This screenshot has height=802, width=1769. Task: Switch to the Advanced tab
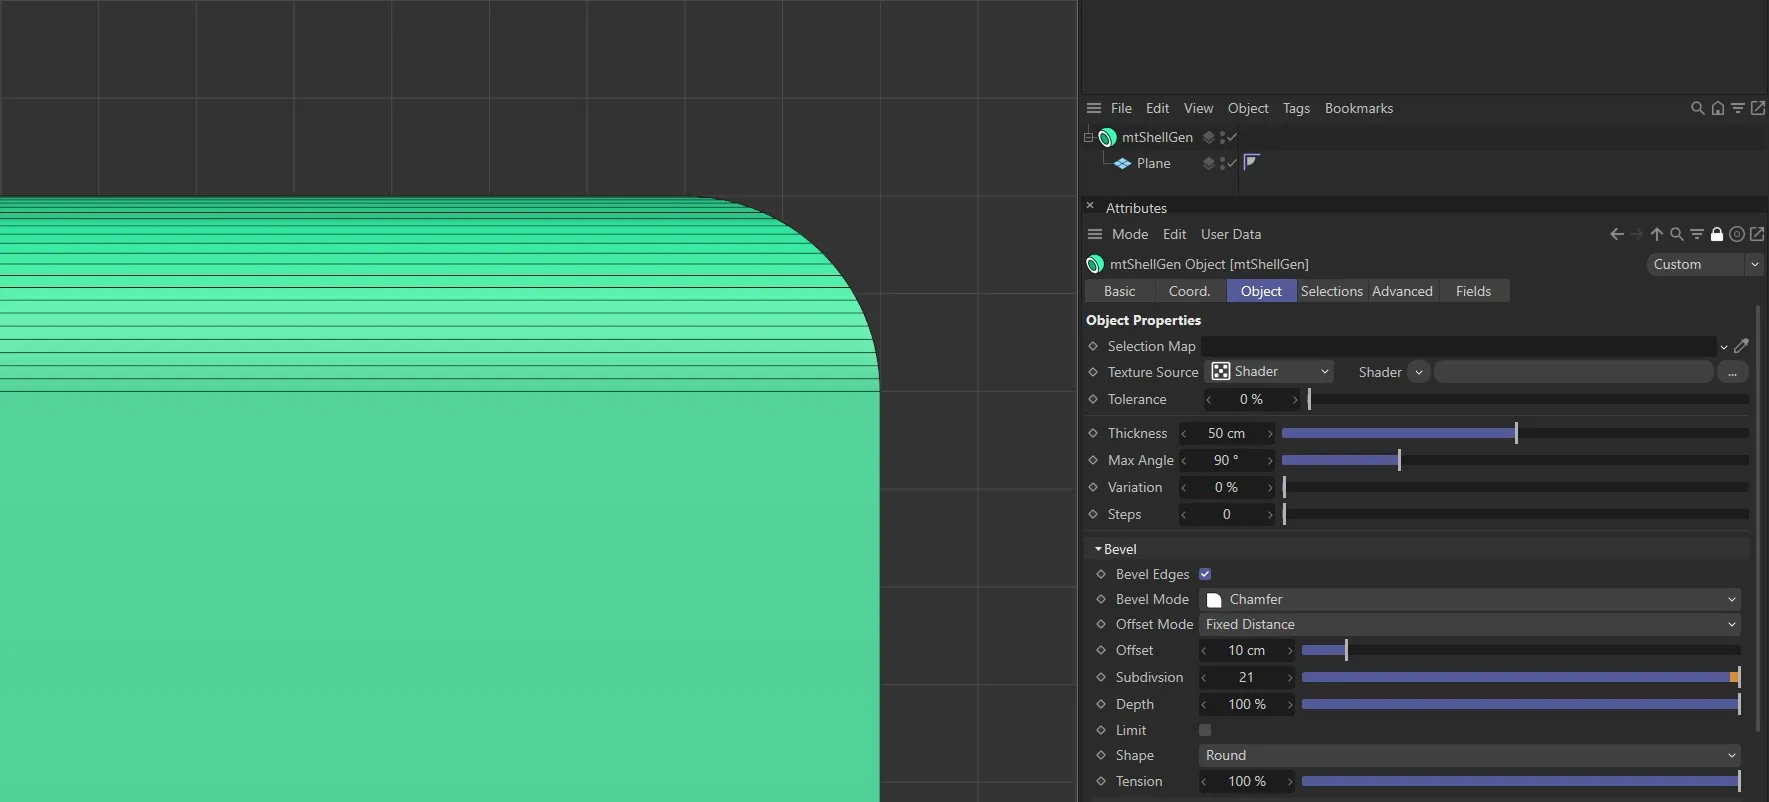pyautogui.click(x=1402, y=291)
